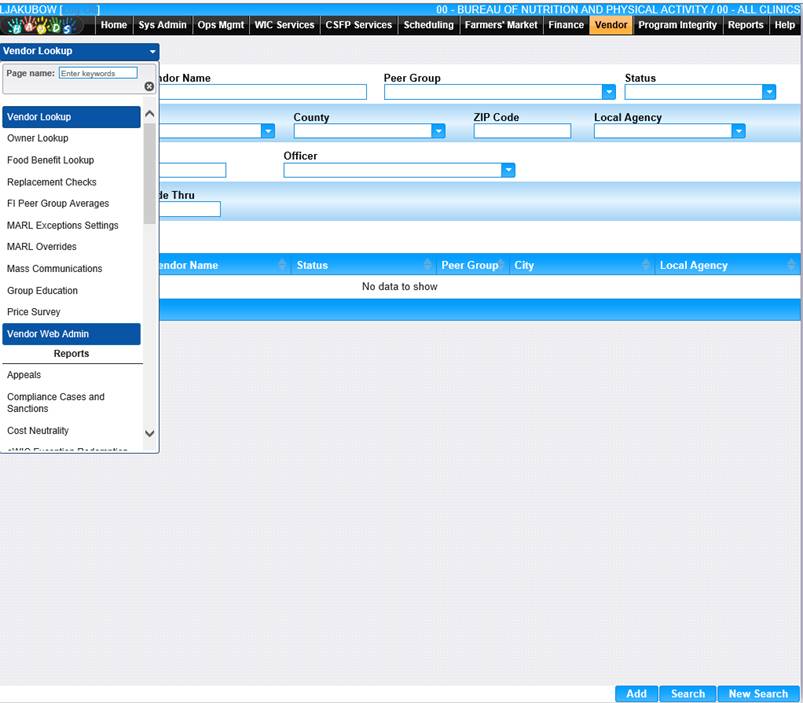Click the Add button
The height and width of the screenshot is (703, 803).
[x=637, y=694]
